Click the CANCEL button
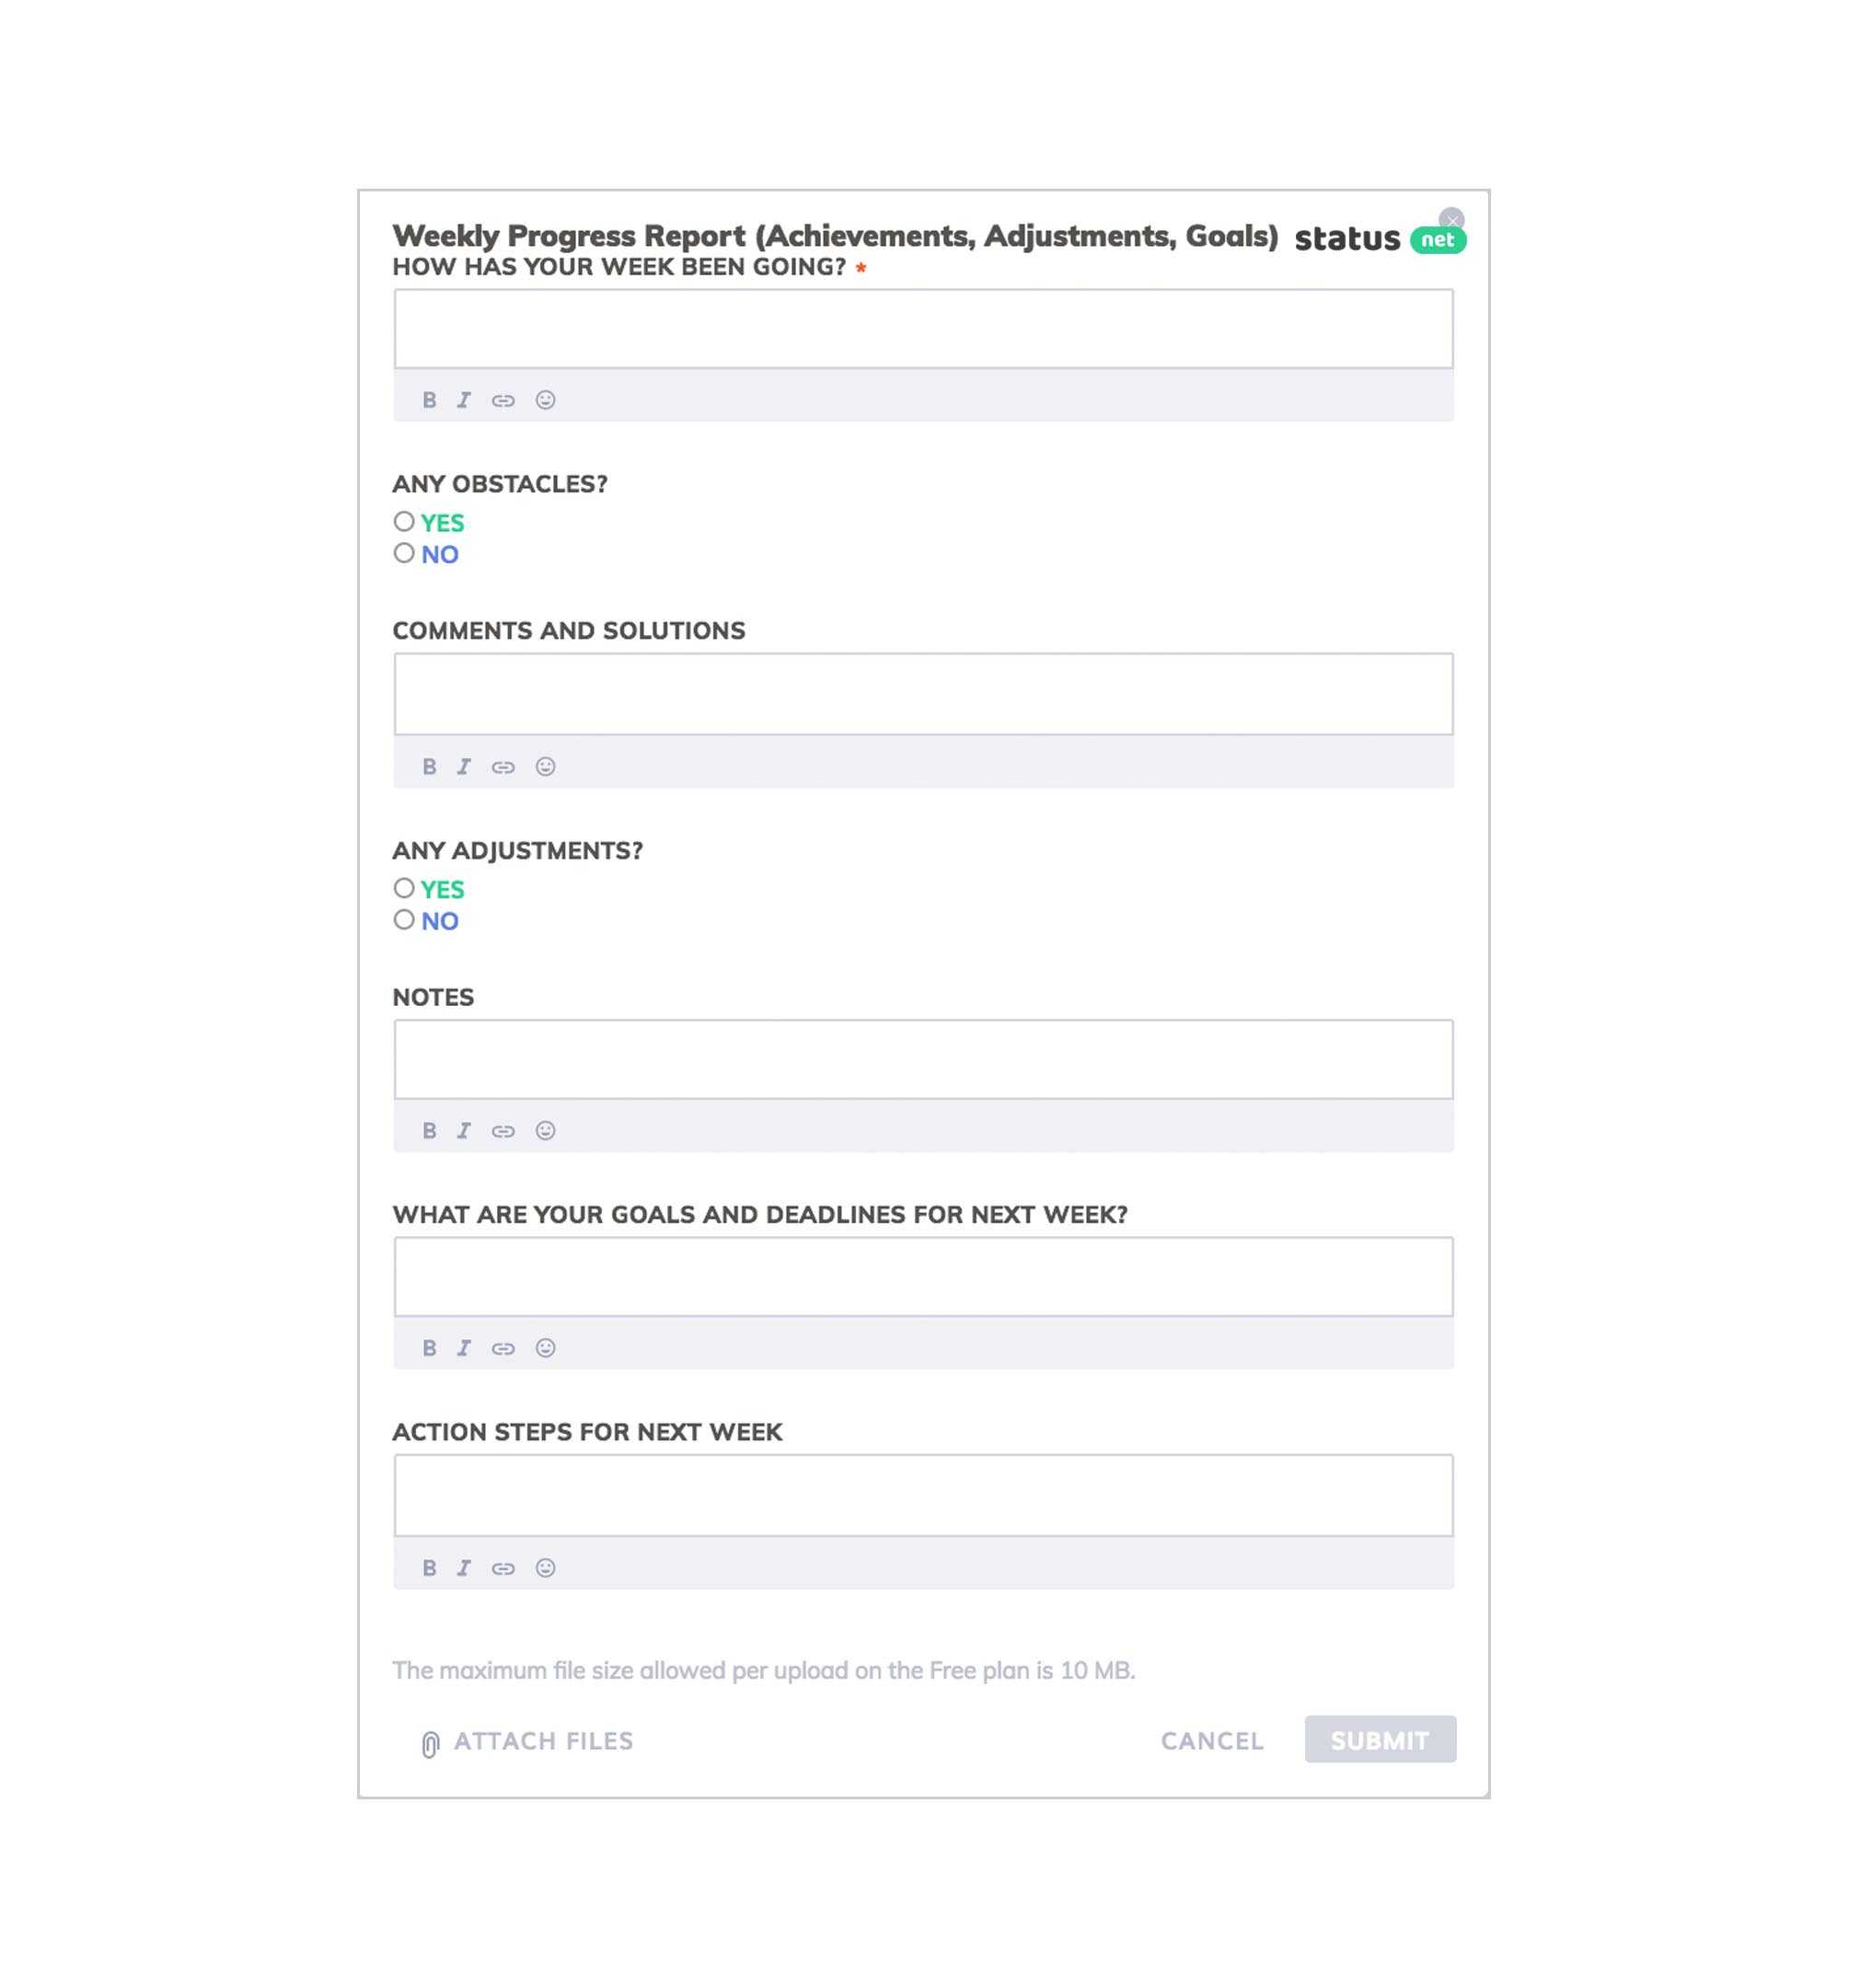Image resolution: width=1849 pixels, height=1988 pixels. [x=1211, y=1739]
